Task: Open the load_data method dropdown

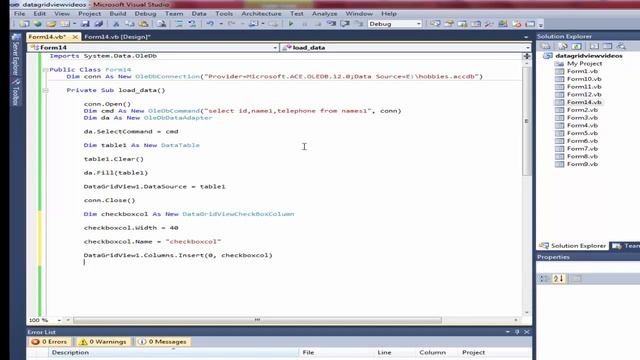Action: (x=527, y=48)
